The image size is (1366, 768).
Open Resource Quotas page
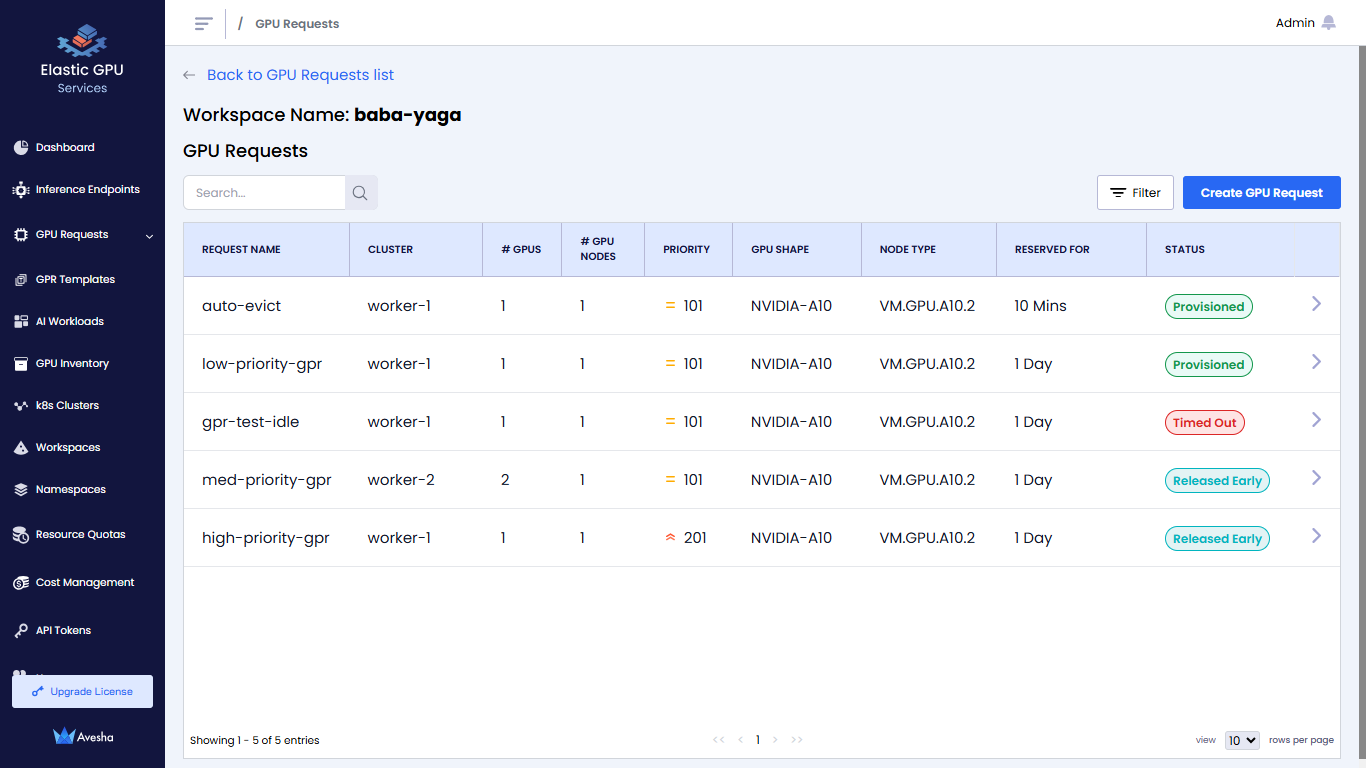pyautogui.click(x=81, y=535)
